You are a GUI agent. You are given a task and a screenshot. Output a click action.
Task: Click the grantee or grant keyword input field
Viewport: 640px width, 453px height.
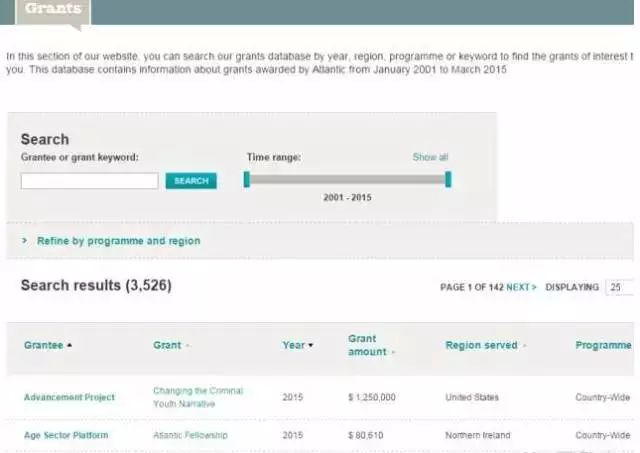tap(89, 181)
